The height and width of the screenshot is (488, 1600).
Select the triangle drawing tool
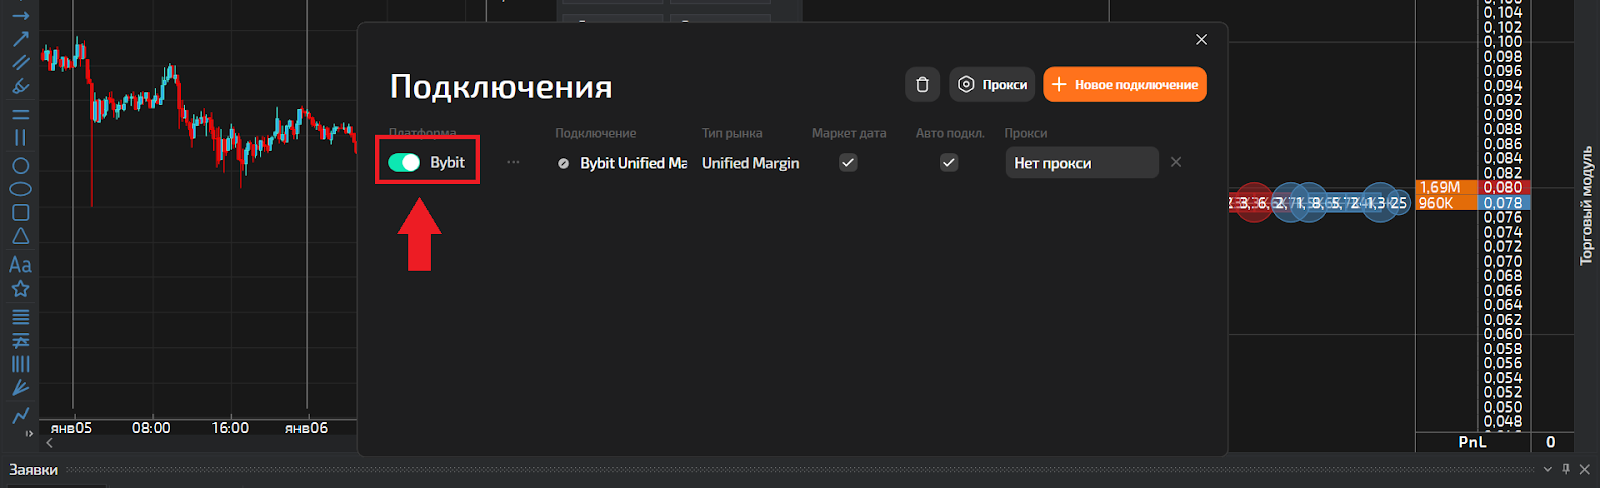coord(20,237)
